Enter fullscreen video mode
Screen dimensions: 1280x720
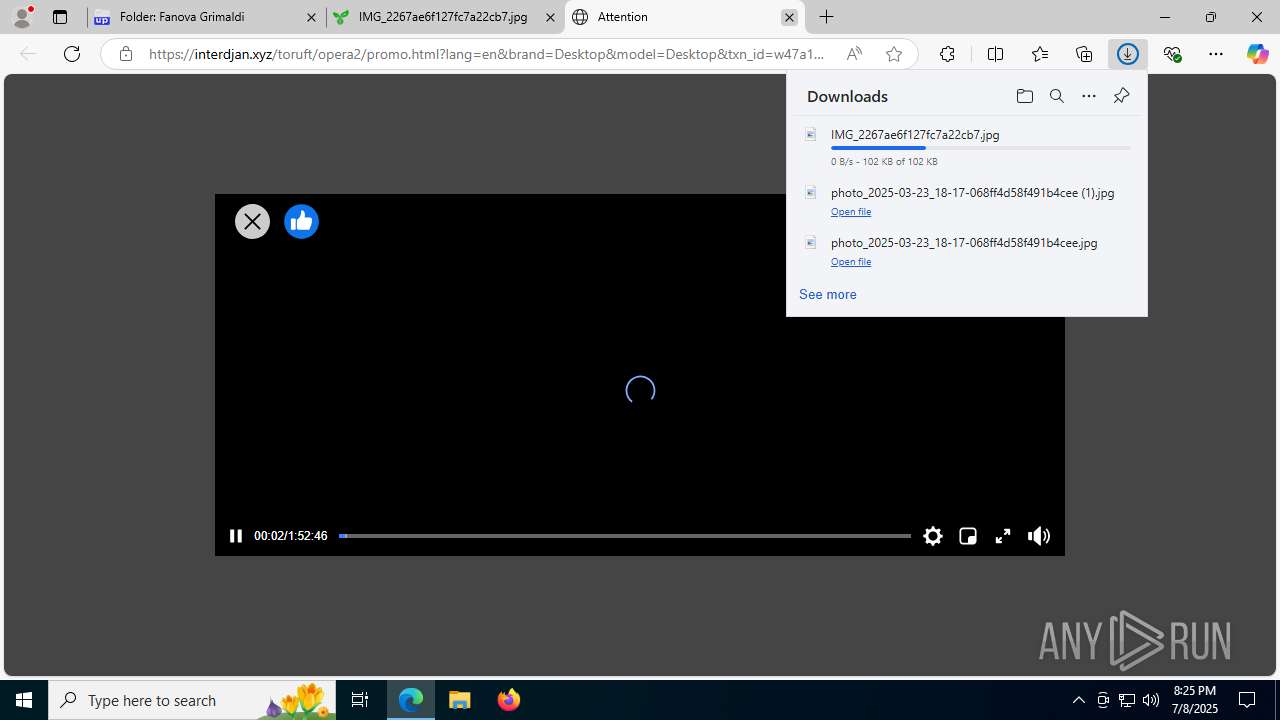tap(1003, 536)
